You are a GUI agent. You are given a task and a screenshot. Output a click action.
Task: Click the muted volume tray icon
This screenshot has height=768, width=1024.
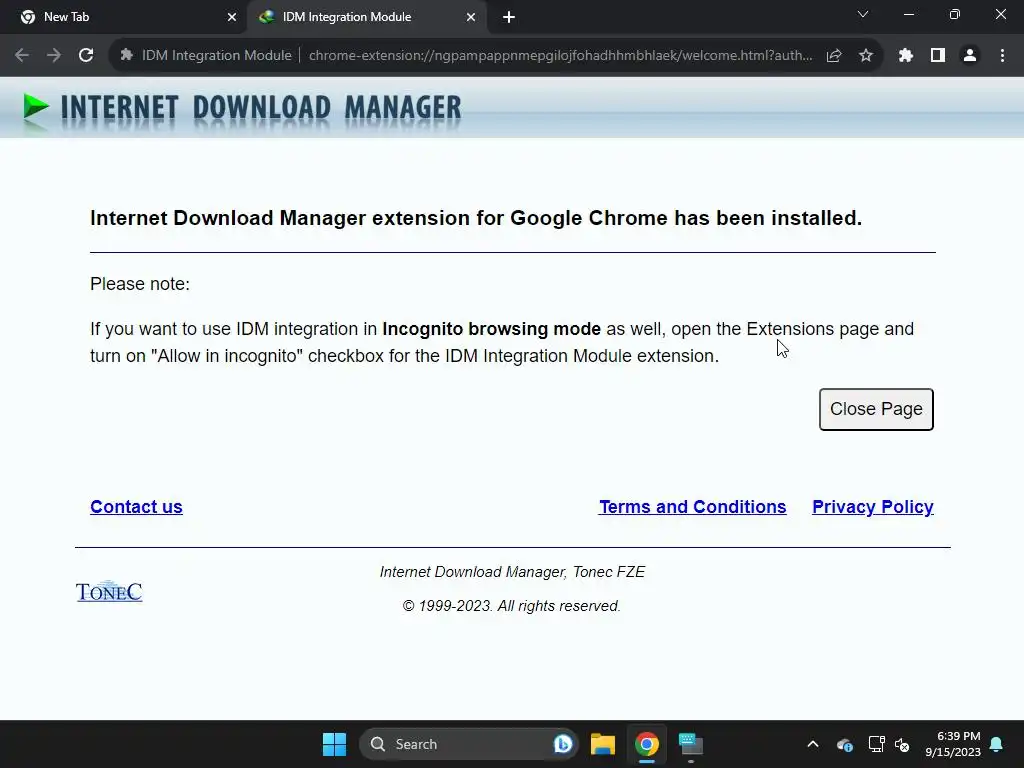903,744
